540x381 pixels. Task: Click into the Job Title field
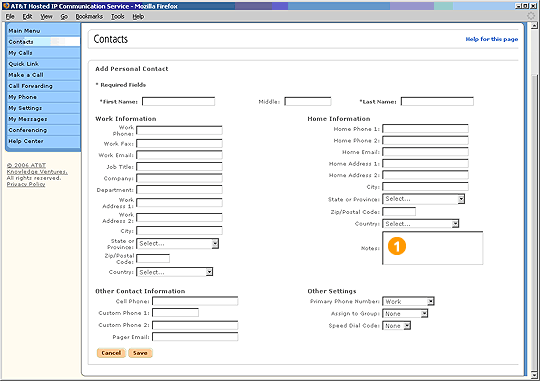point(179,167)
